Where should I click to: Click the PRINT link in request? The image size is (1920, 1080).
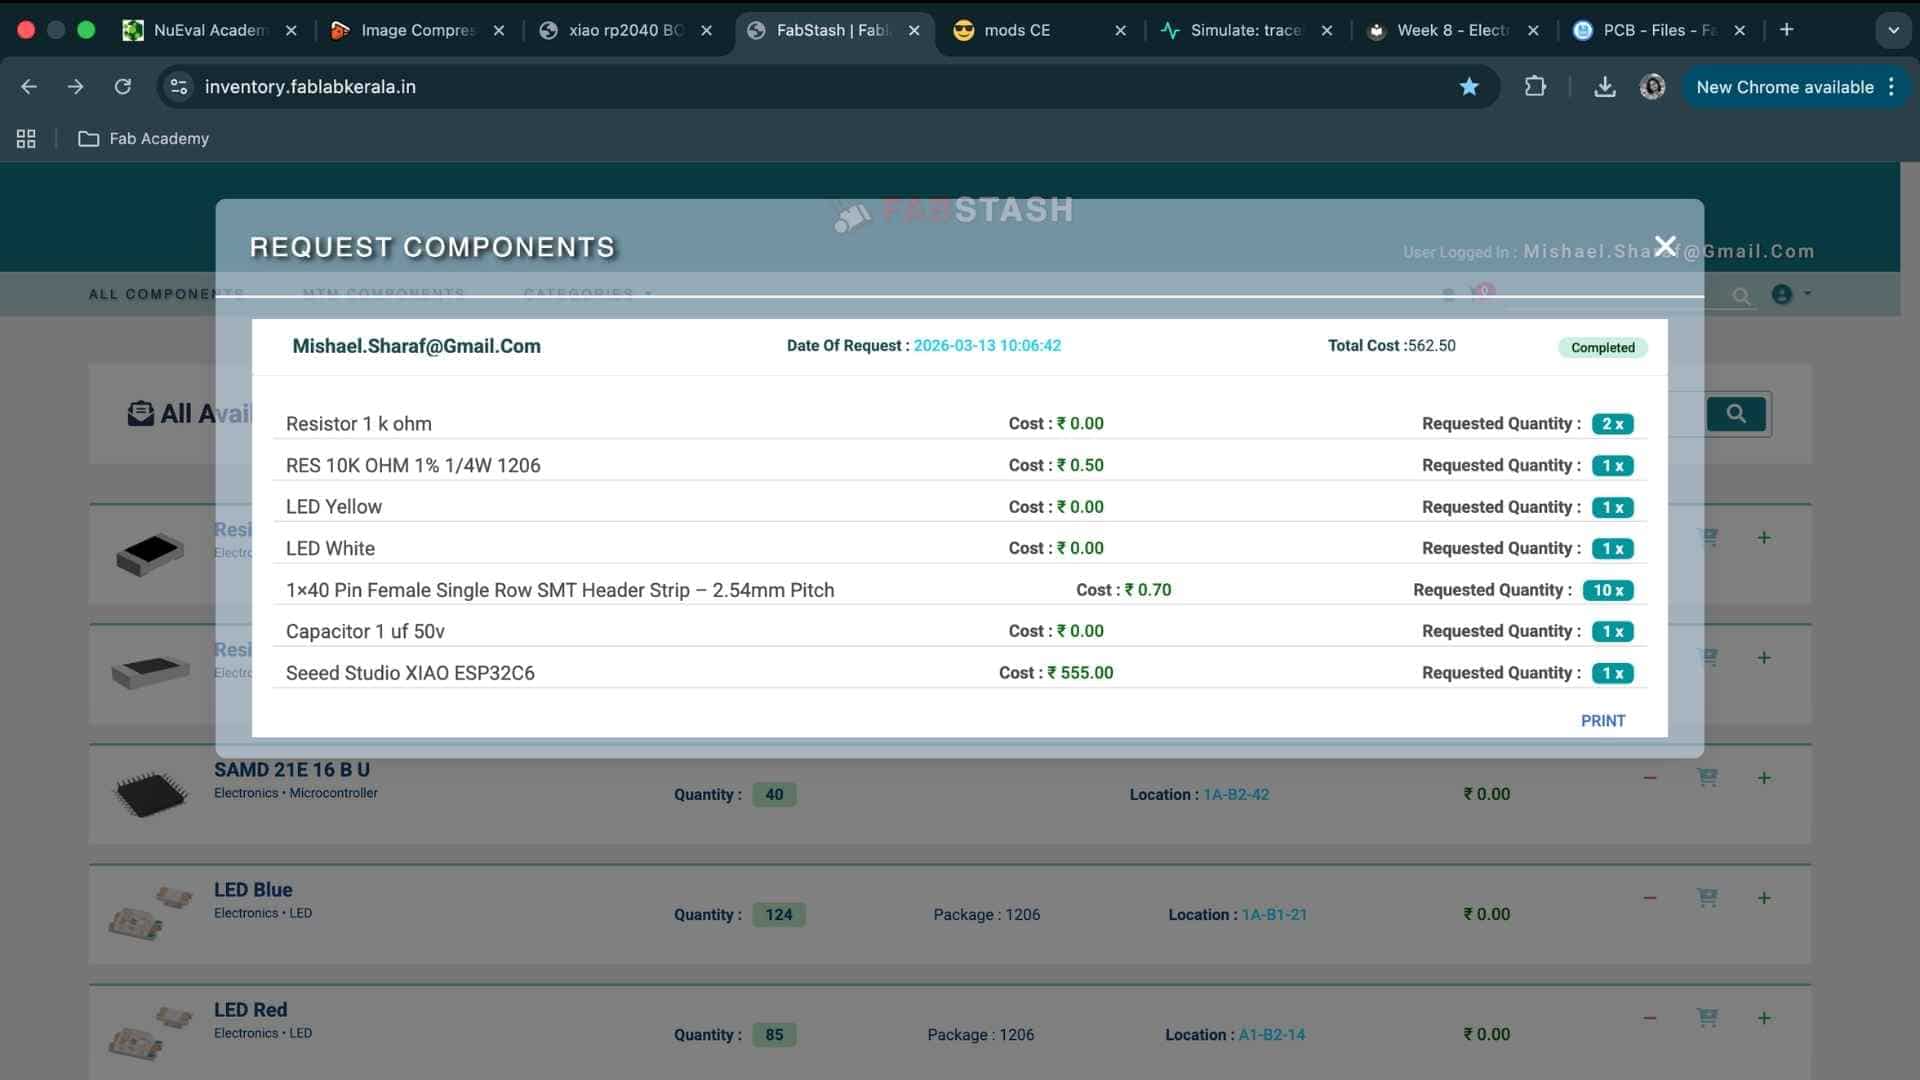pyautogui.click(x=1602, y=721)
